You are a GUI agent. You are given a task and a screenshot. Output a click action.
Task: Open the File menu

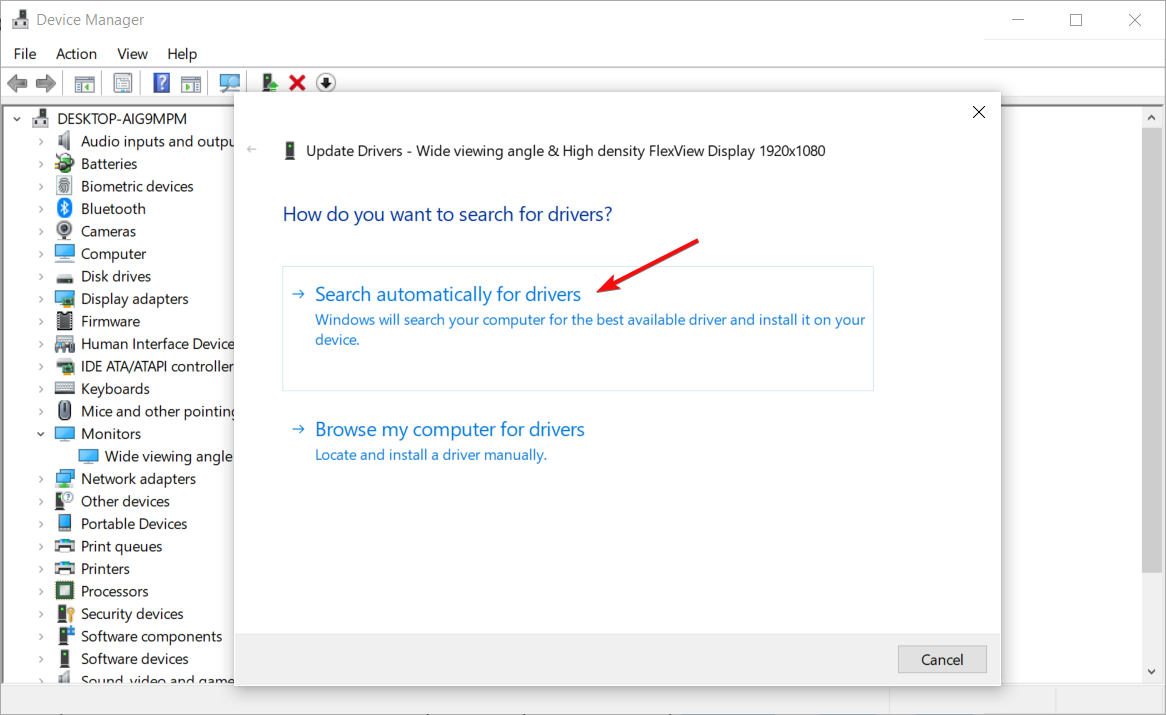[25, 54]
